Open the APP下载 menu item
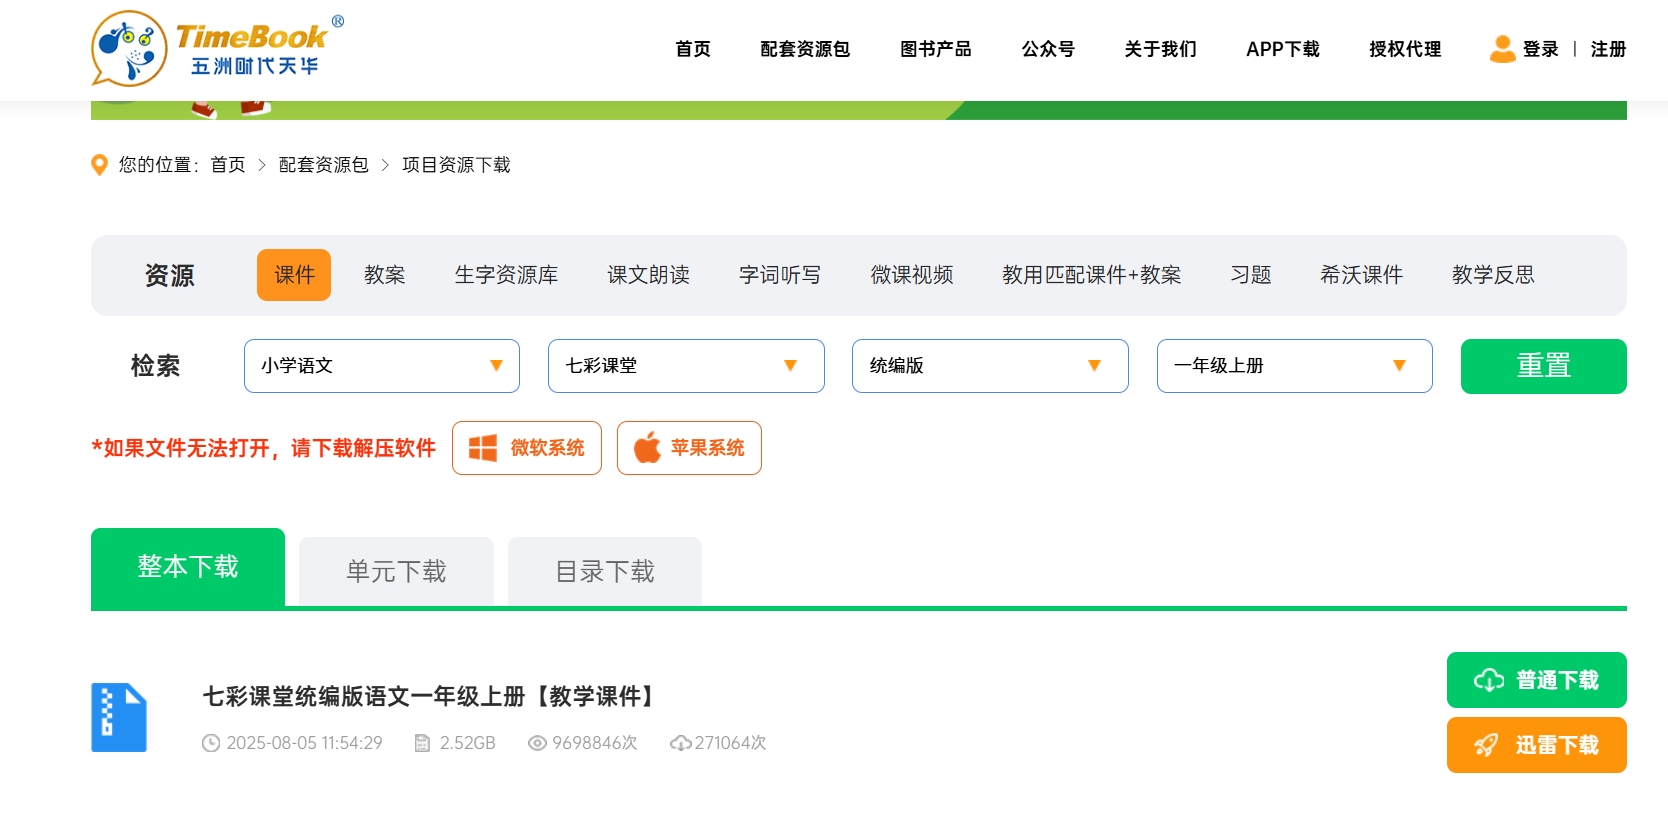The height and width of the screenshot is (834, 1668). (x=1283, y=49)
